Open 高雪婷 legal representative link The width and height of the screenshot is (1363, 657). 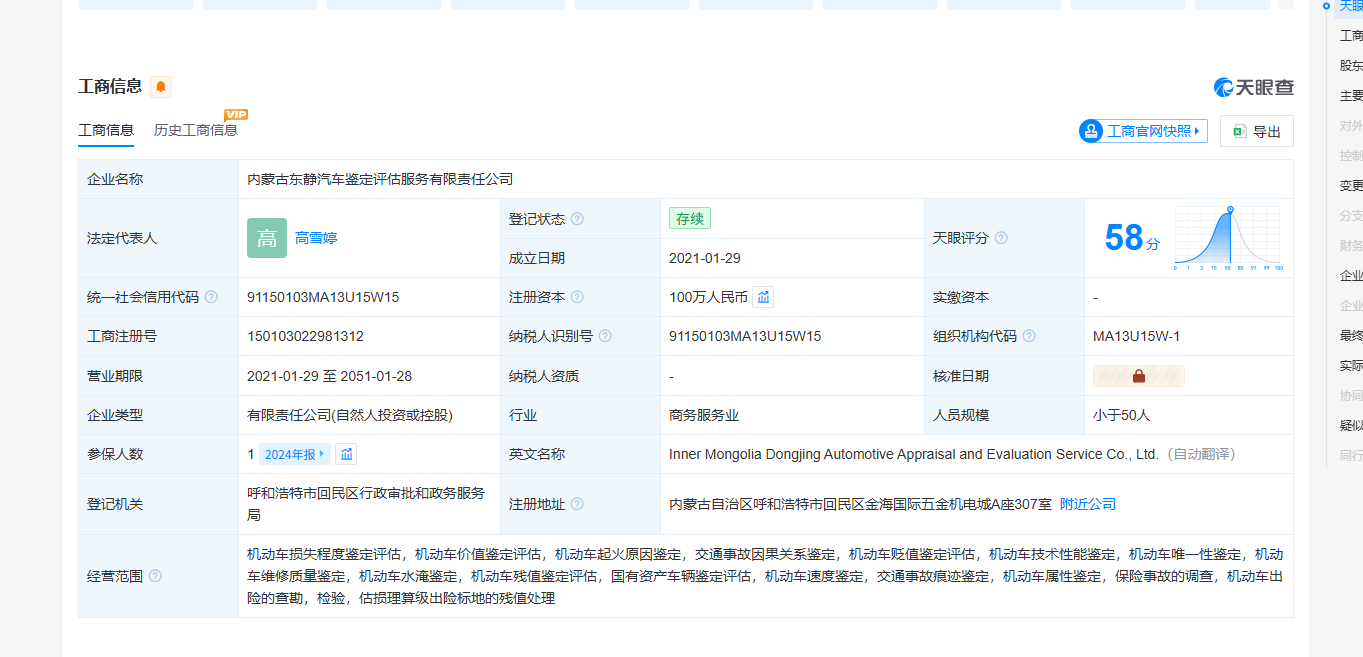316,238
